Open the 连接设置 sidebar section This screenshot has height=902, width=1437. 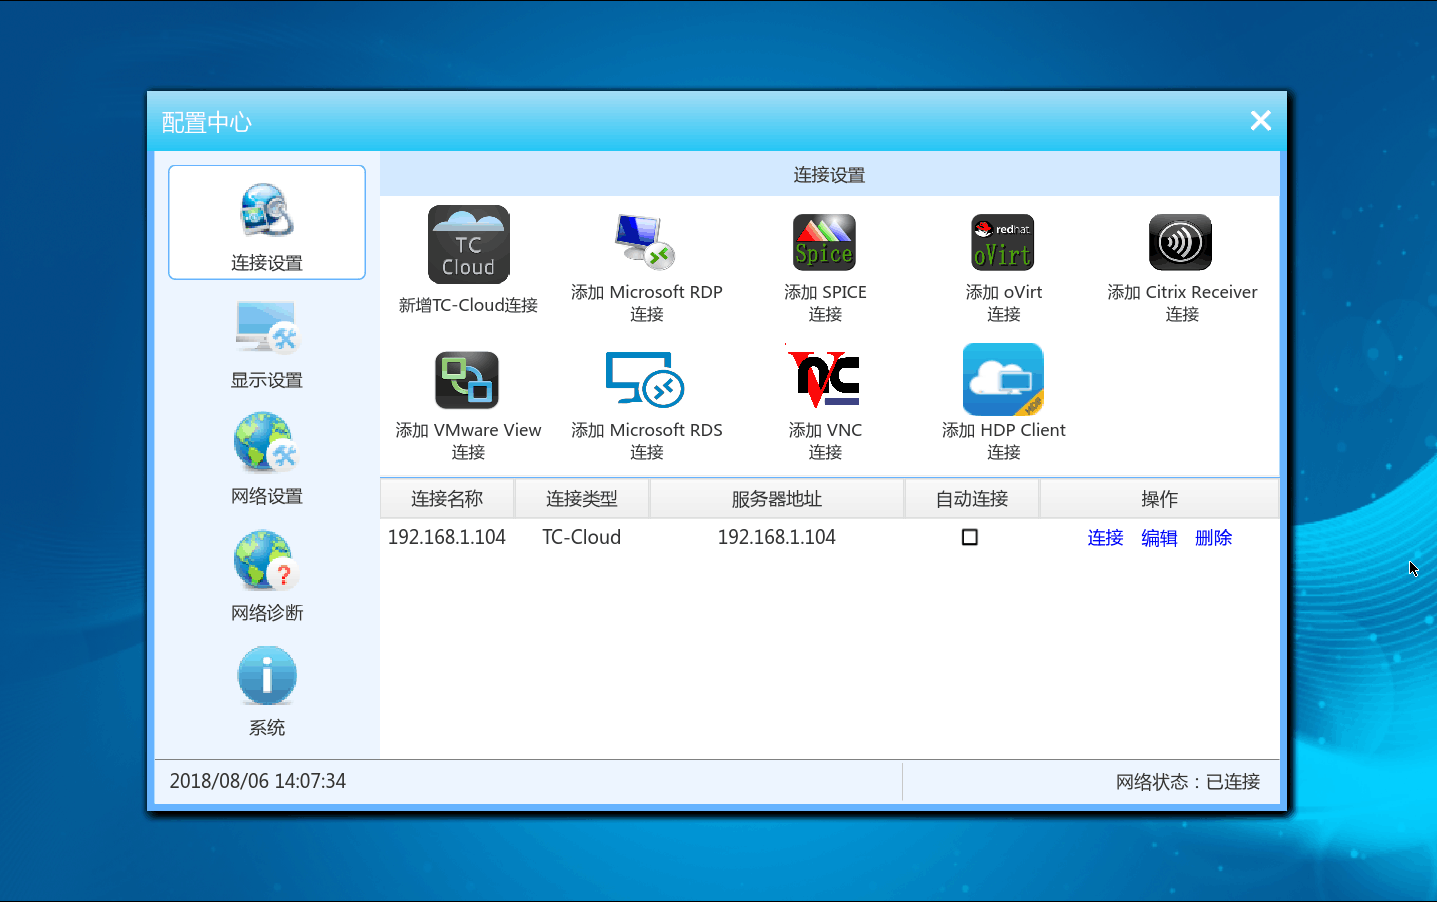click(267, 222)
